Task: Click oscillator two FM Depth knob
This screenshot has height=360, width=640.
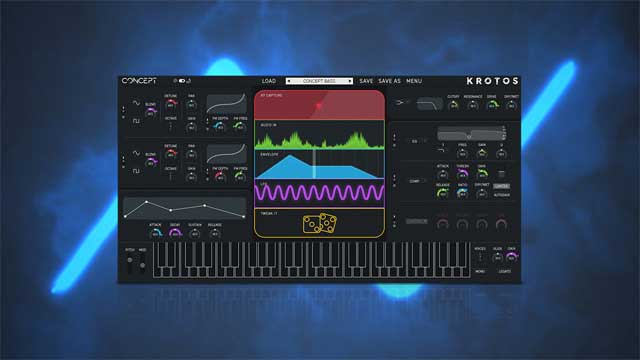Action: [220, 176]
